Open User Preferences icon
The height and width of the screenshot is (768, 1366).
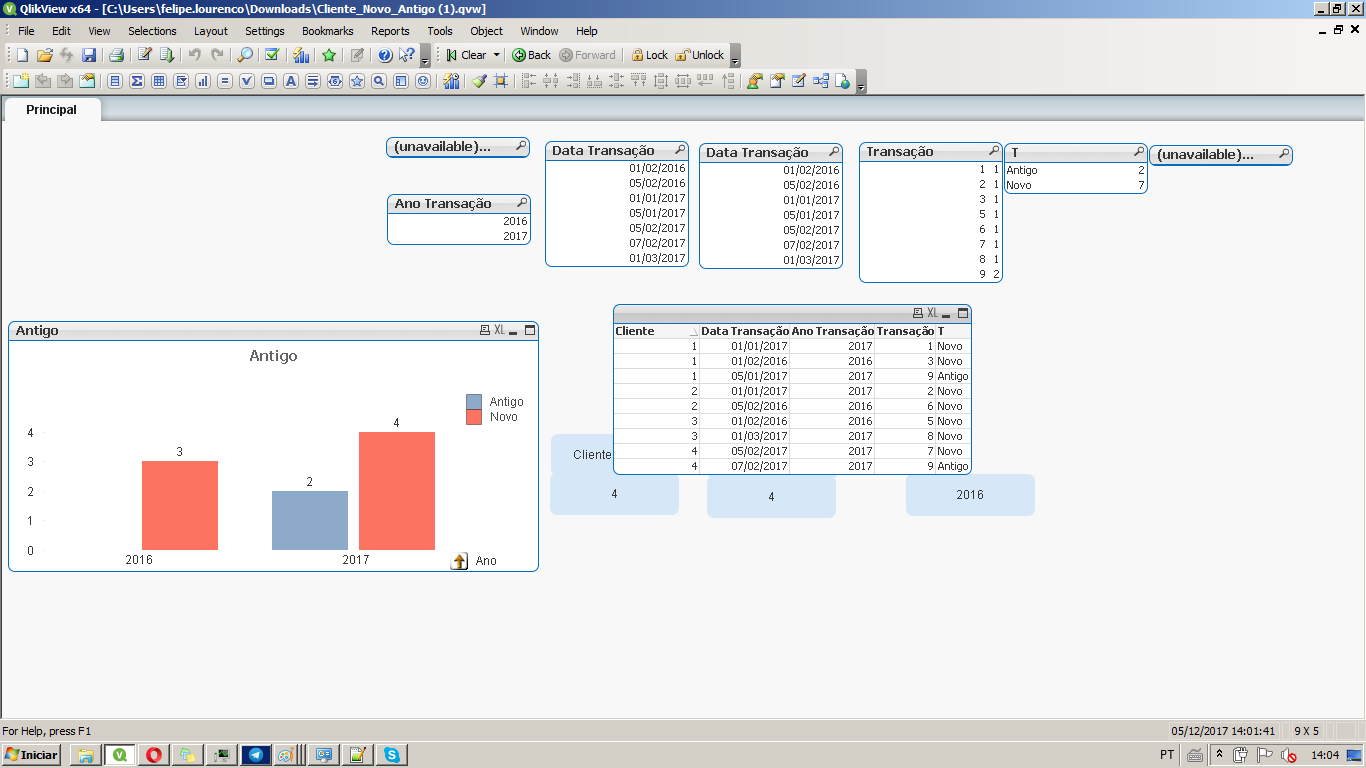[x=754, y=81]
